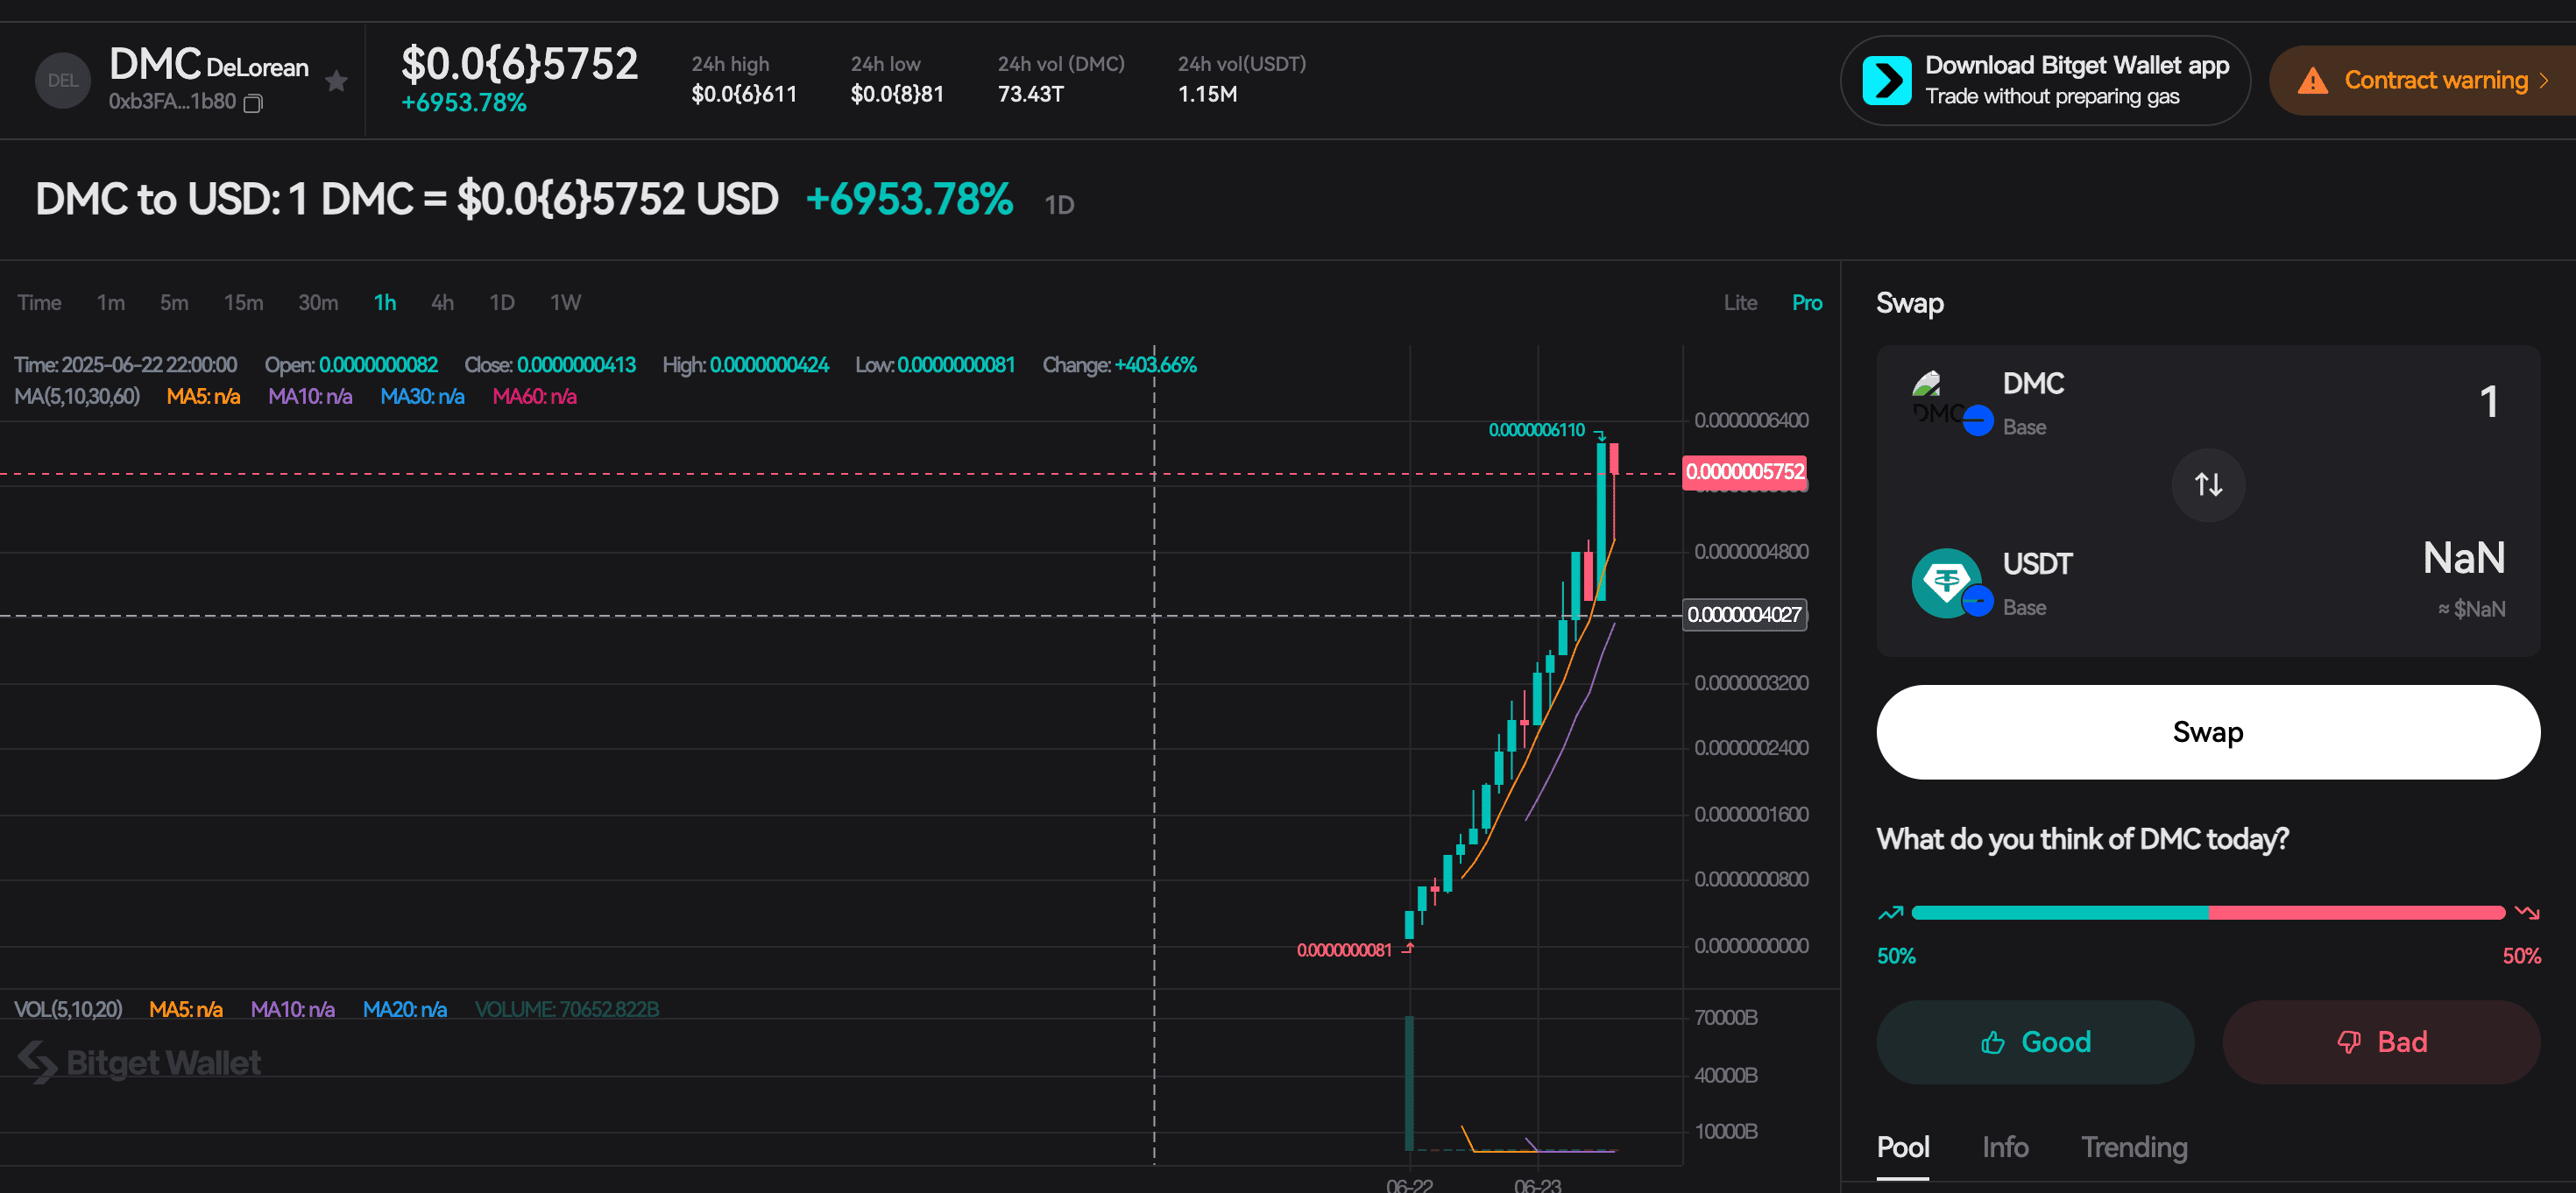Image resolution: width=2576 pixels, height=1193 pixels.
Task: Click the Contract warning triangle icon
Action: 2312,81
